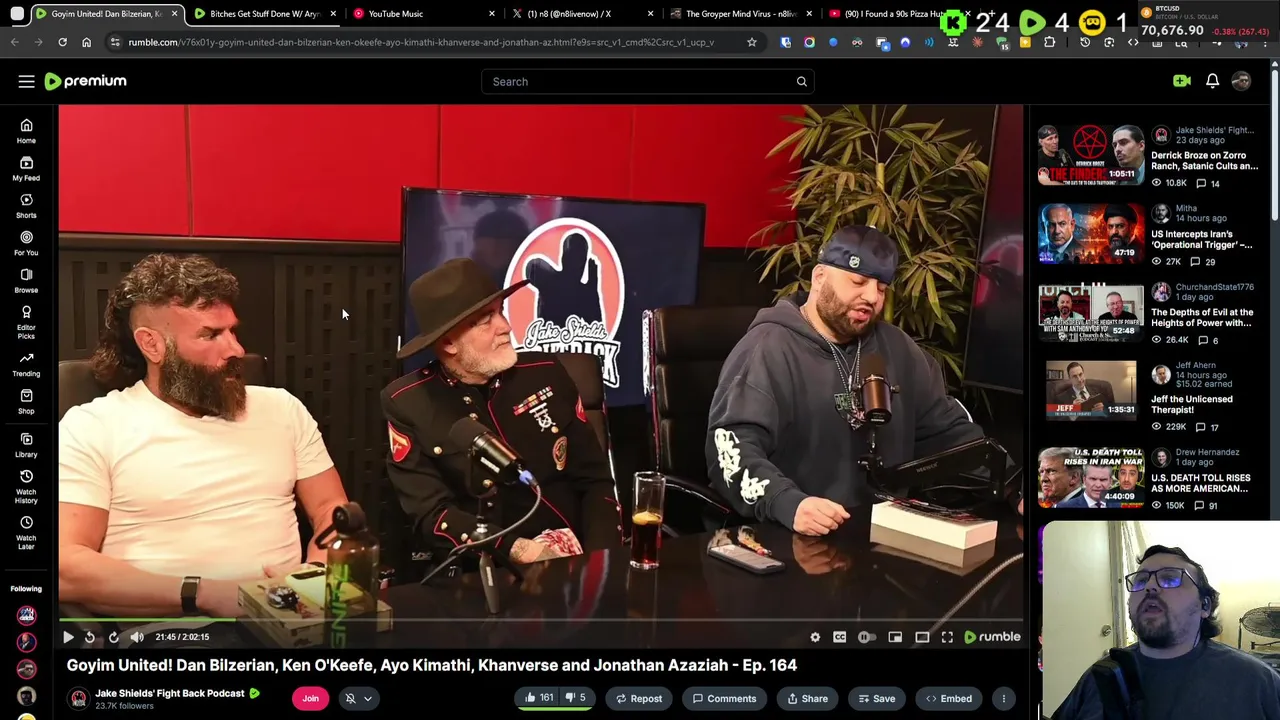Open My Feed in the sidebar

(x=26, y=169)
